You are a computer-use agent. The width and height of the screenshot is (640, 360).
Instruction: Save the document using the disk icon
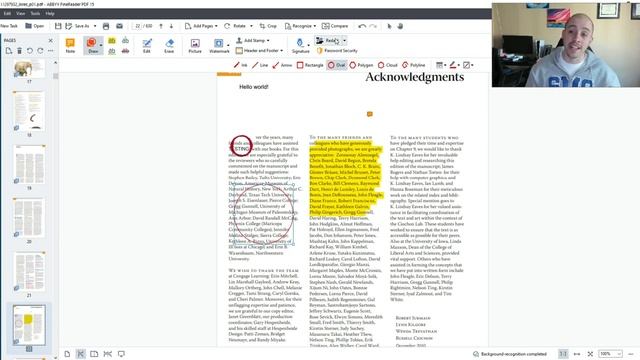click(x=58, y=26)
